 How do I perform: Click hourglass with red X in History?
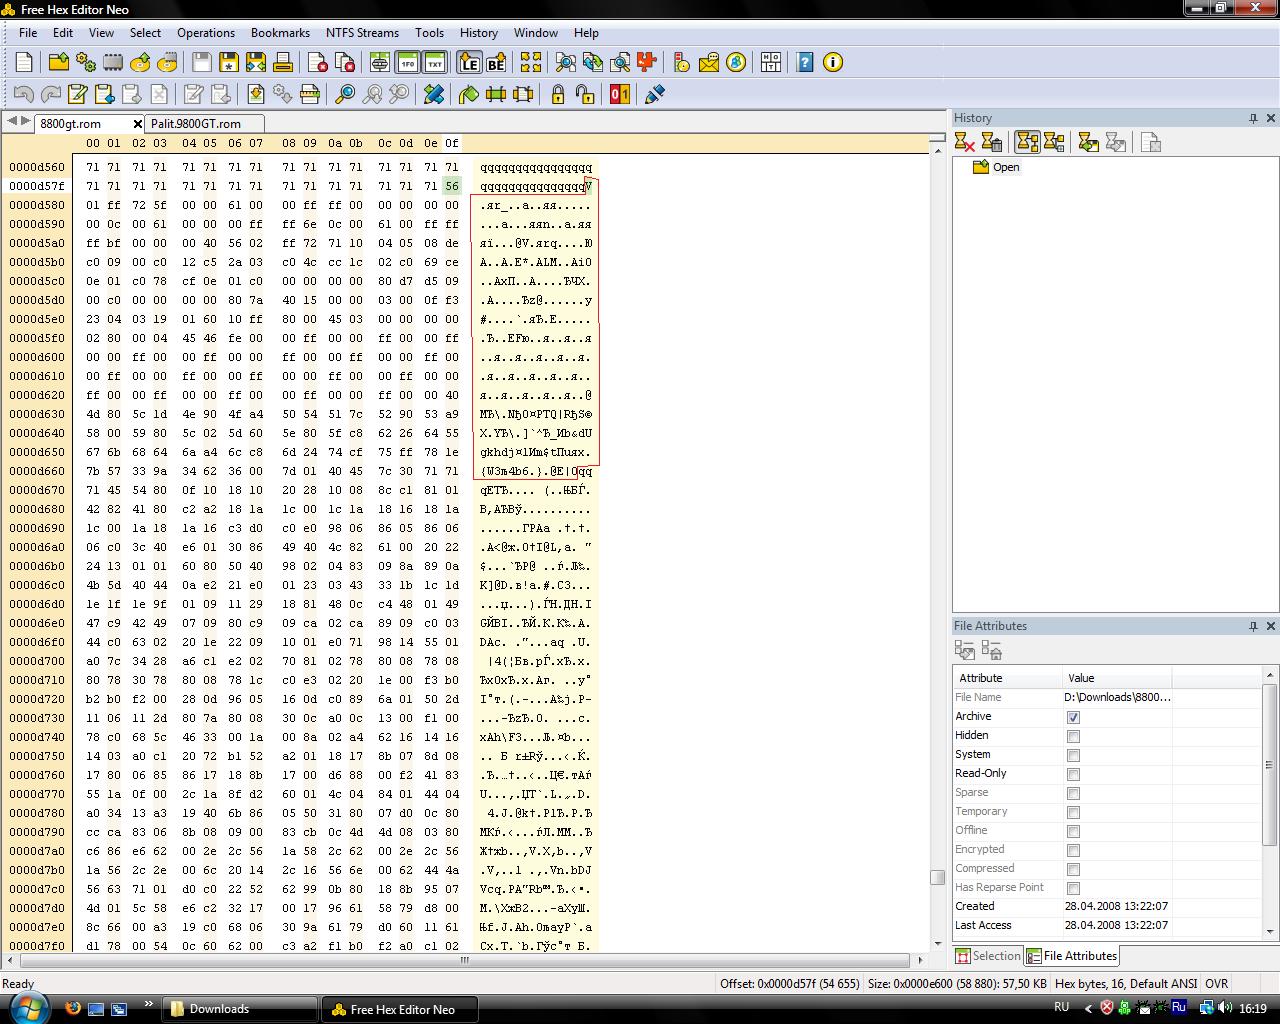point(965,143)
